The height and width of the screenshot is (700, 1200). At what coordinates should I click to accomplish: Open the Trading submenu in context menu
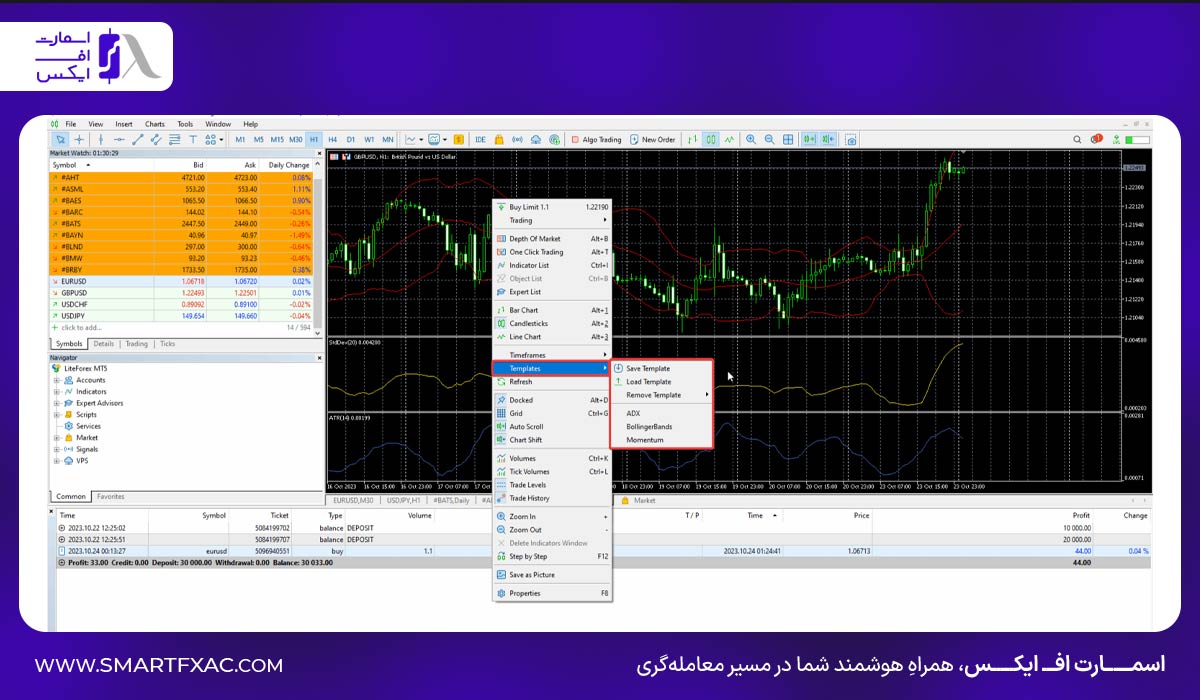[552, 220]
